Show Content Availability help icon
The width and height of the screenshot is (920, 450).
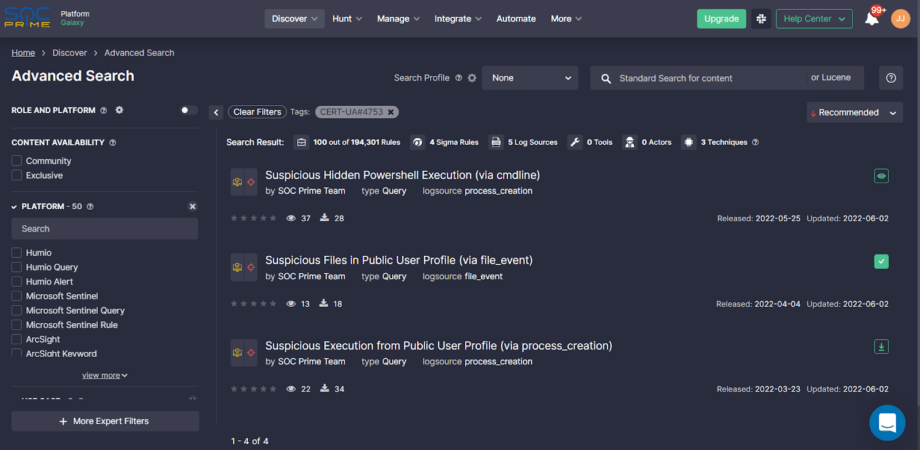point(113,143)
